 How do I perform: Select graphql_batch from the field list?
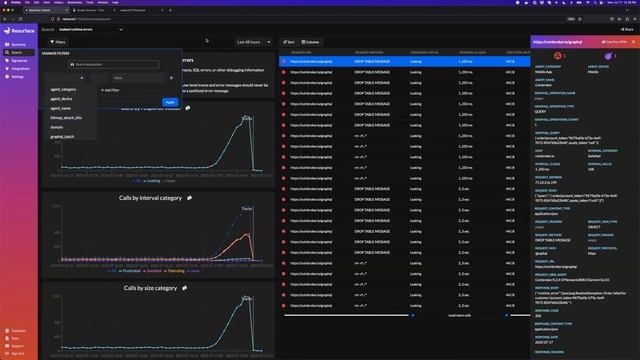62,137
